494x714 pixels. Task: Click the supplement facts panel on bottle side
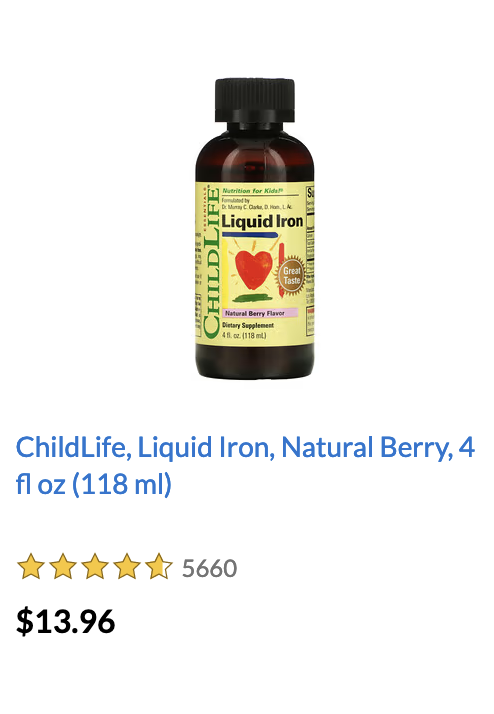tap(310, 260)
